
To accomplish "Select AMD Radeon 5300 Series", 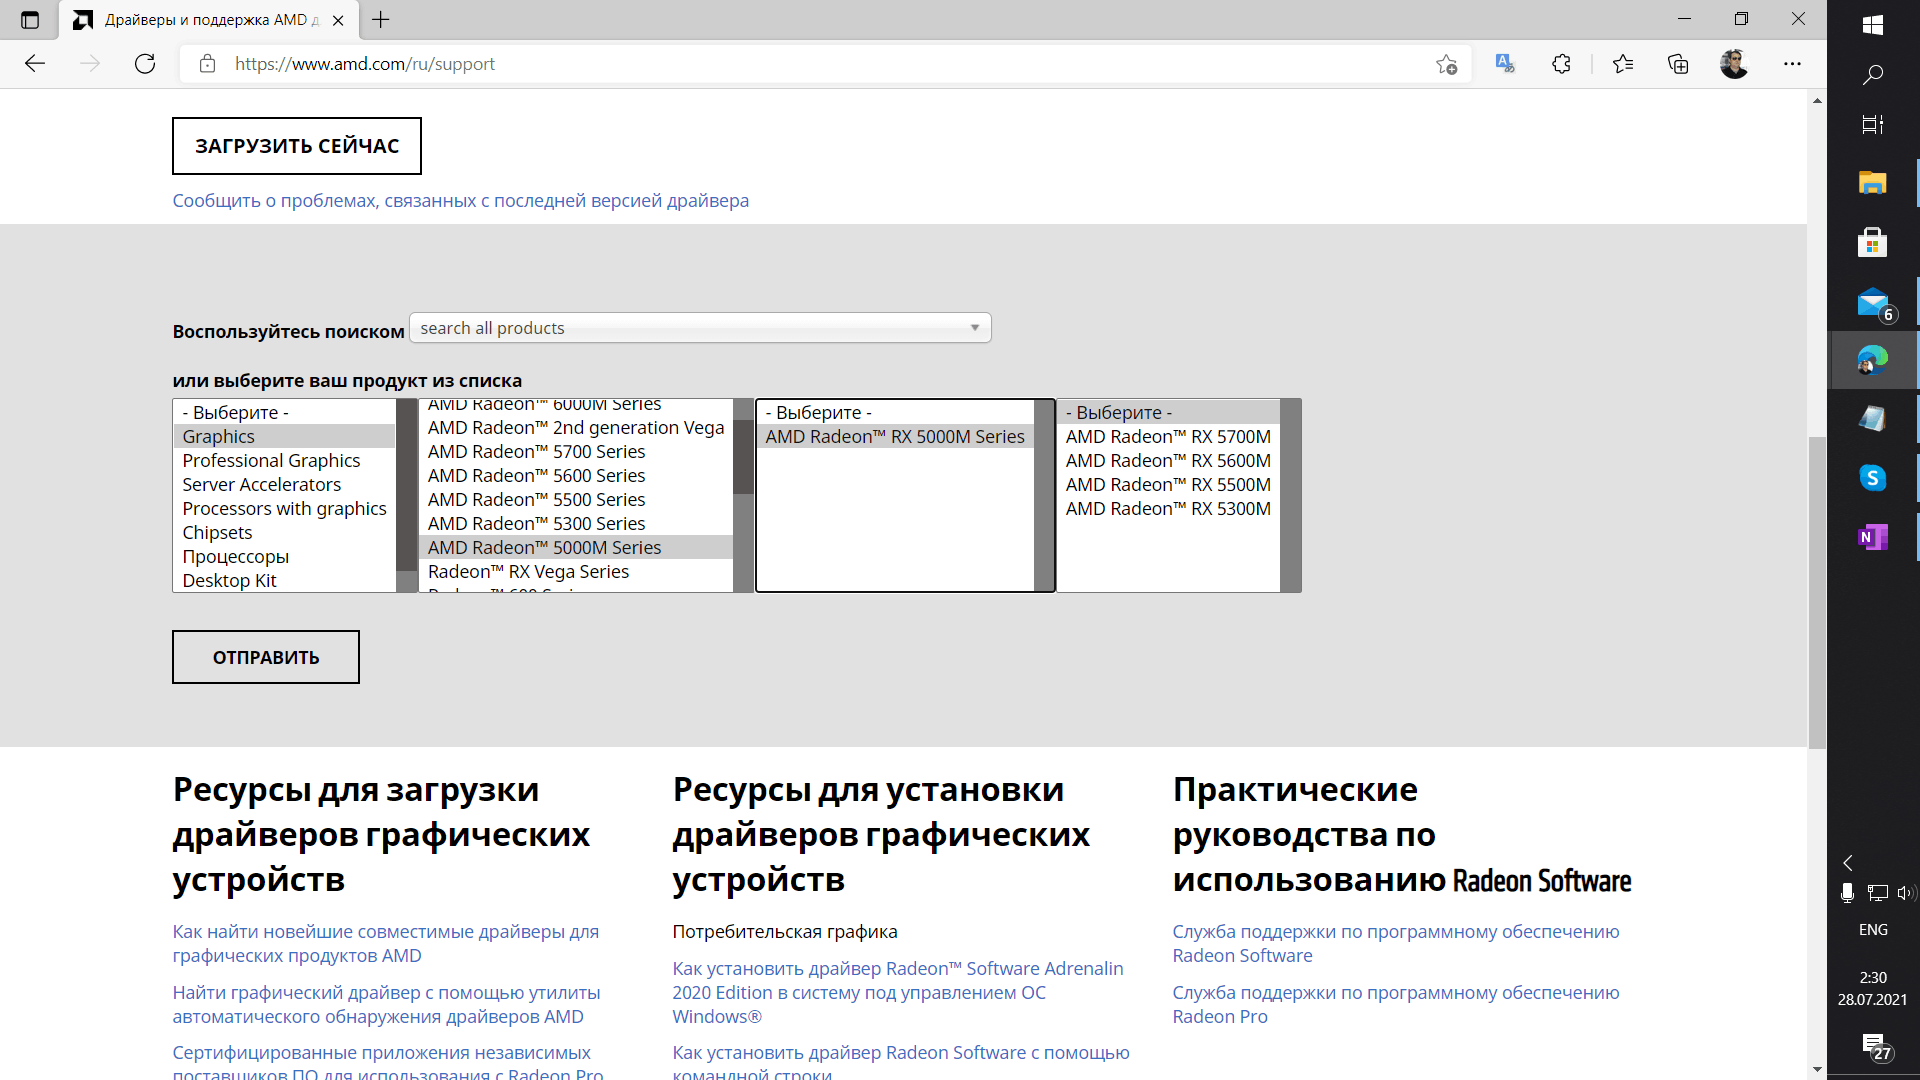I will [576, 523].
